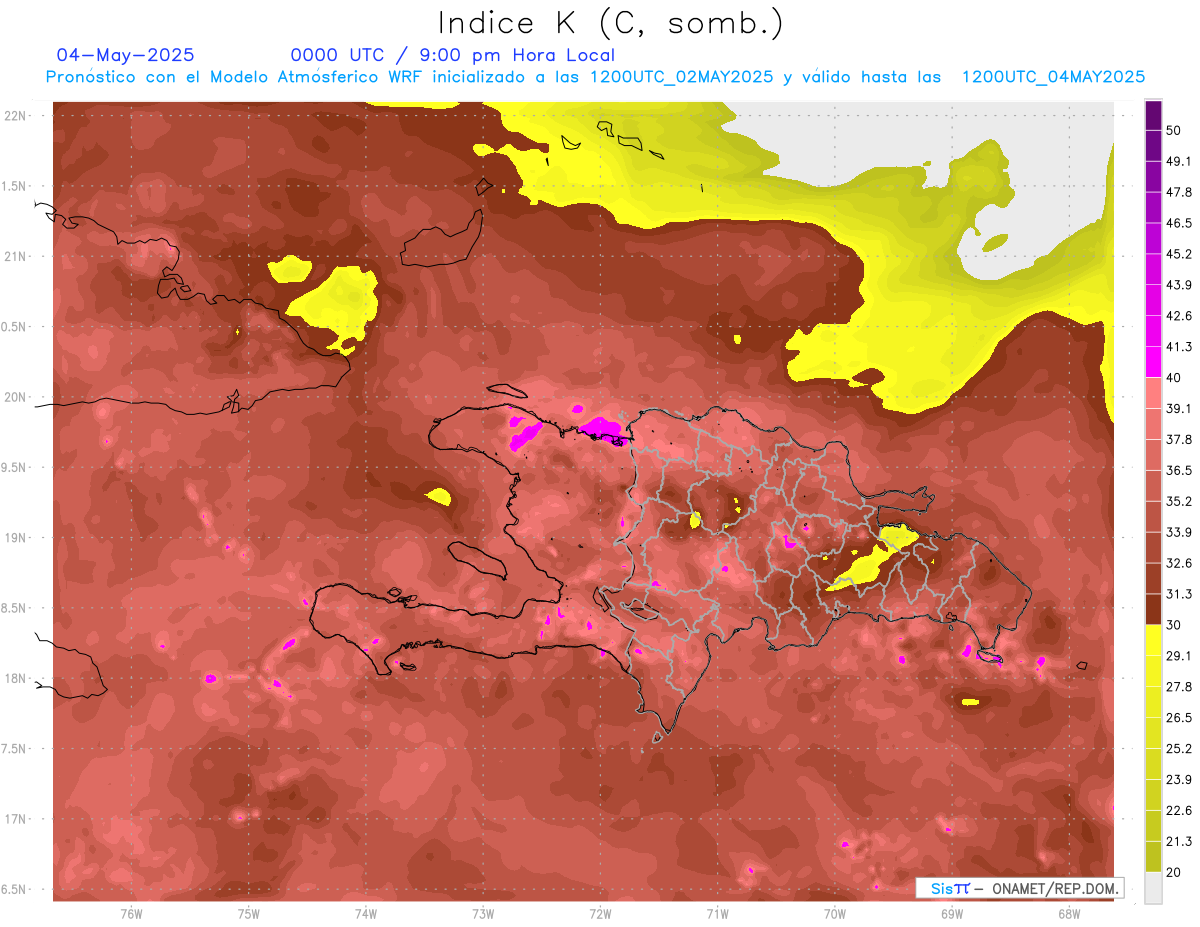Click the colorbar value 27.8
The height and width of the screenshot is (927, 1200).
(x=1179, y=687)
